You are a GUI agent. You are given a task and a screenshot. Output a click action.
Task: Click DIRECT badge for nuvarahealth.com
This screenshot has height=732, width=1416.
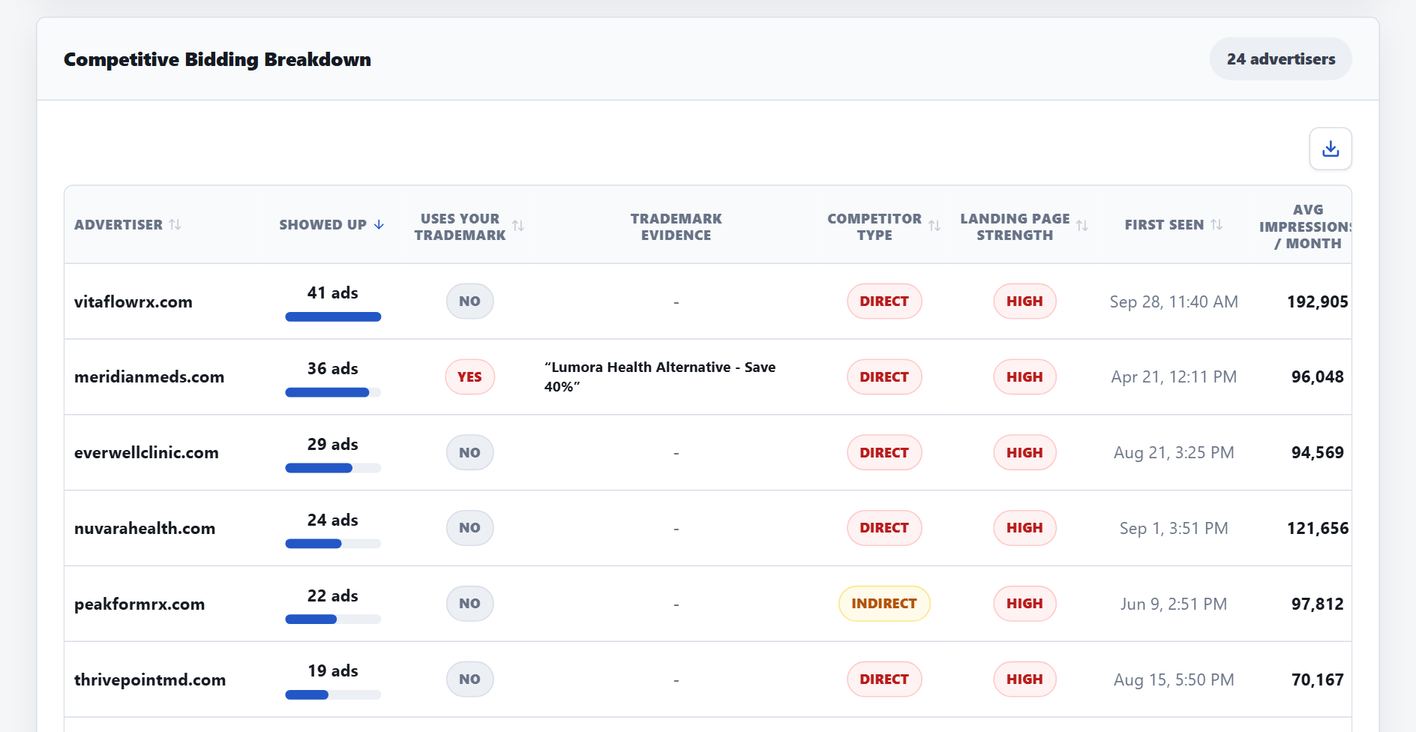click(x=884, y=528)
